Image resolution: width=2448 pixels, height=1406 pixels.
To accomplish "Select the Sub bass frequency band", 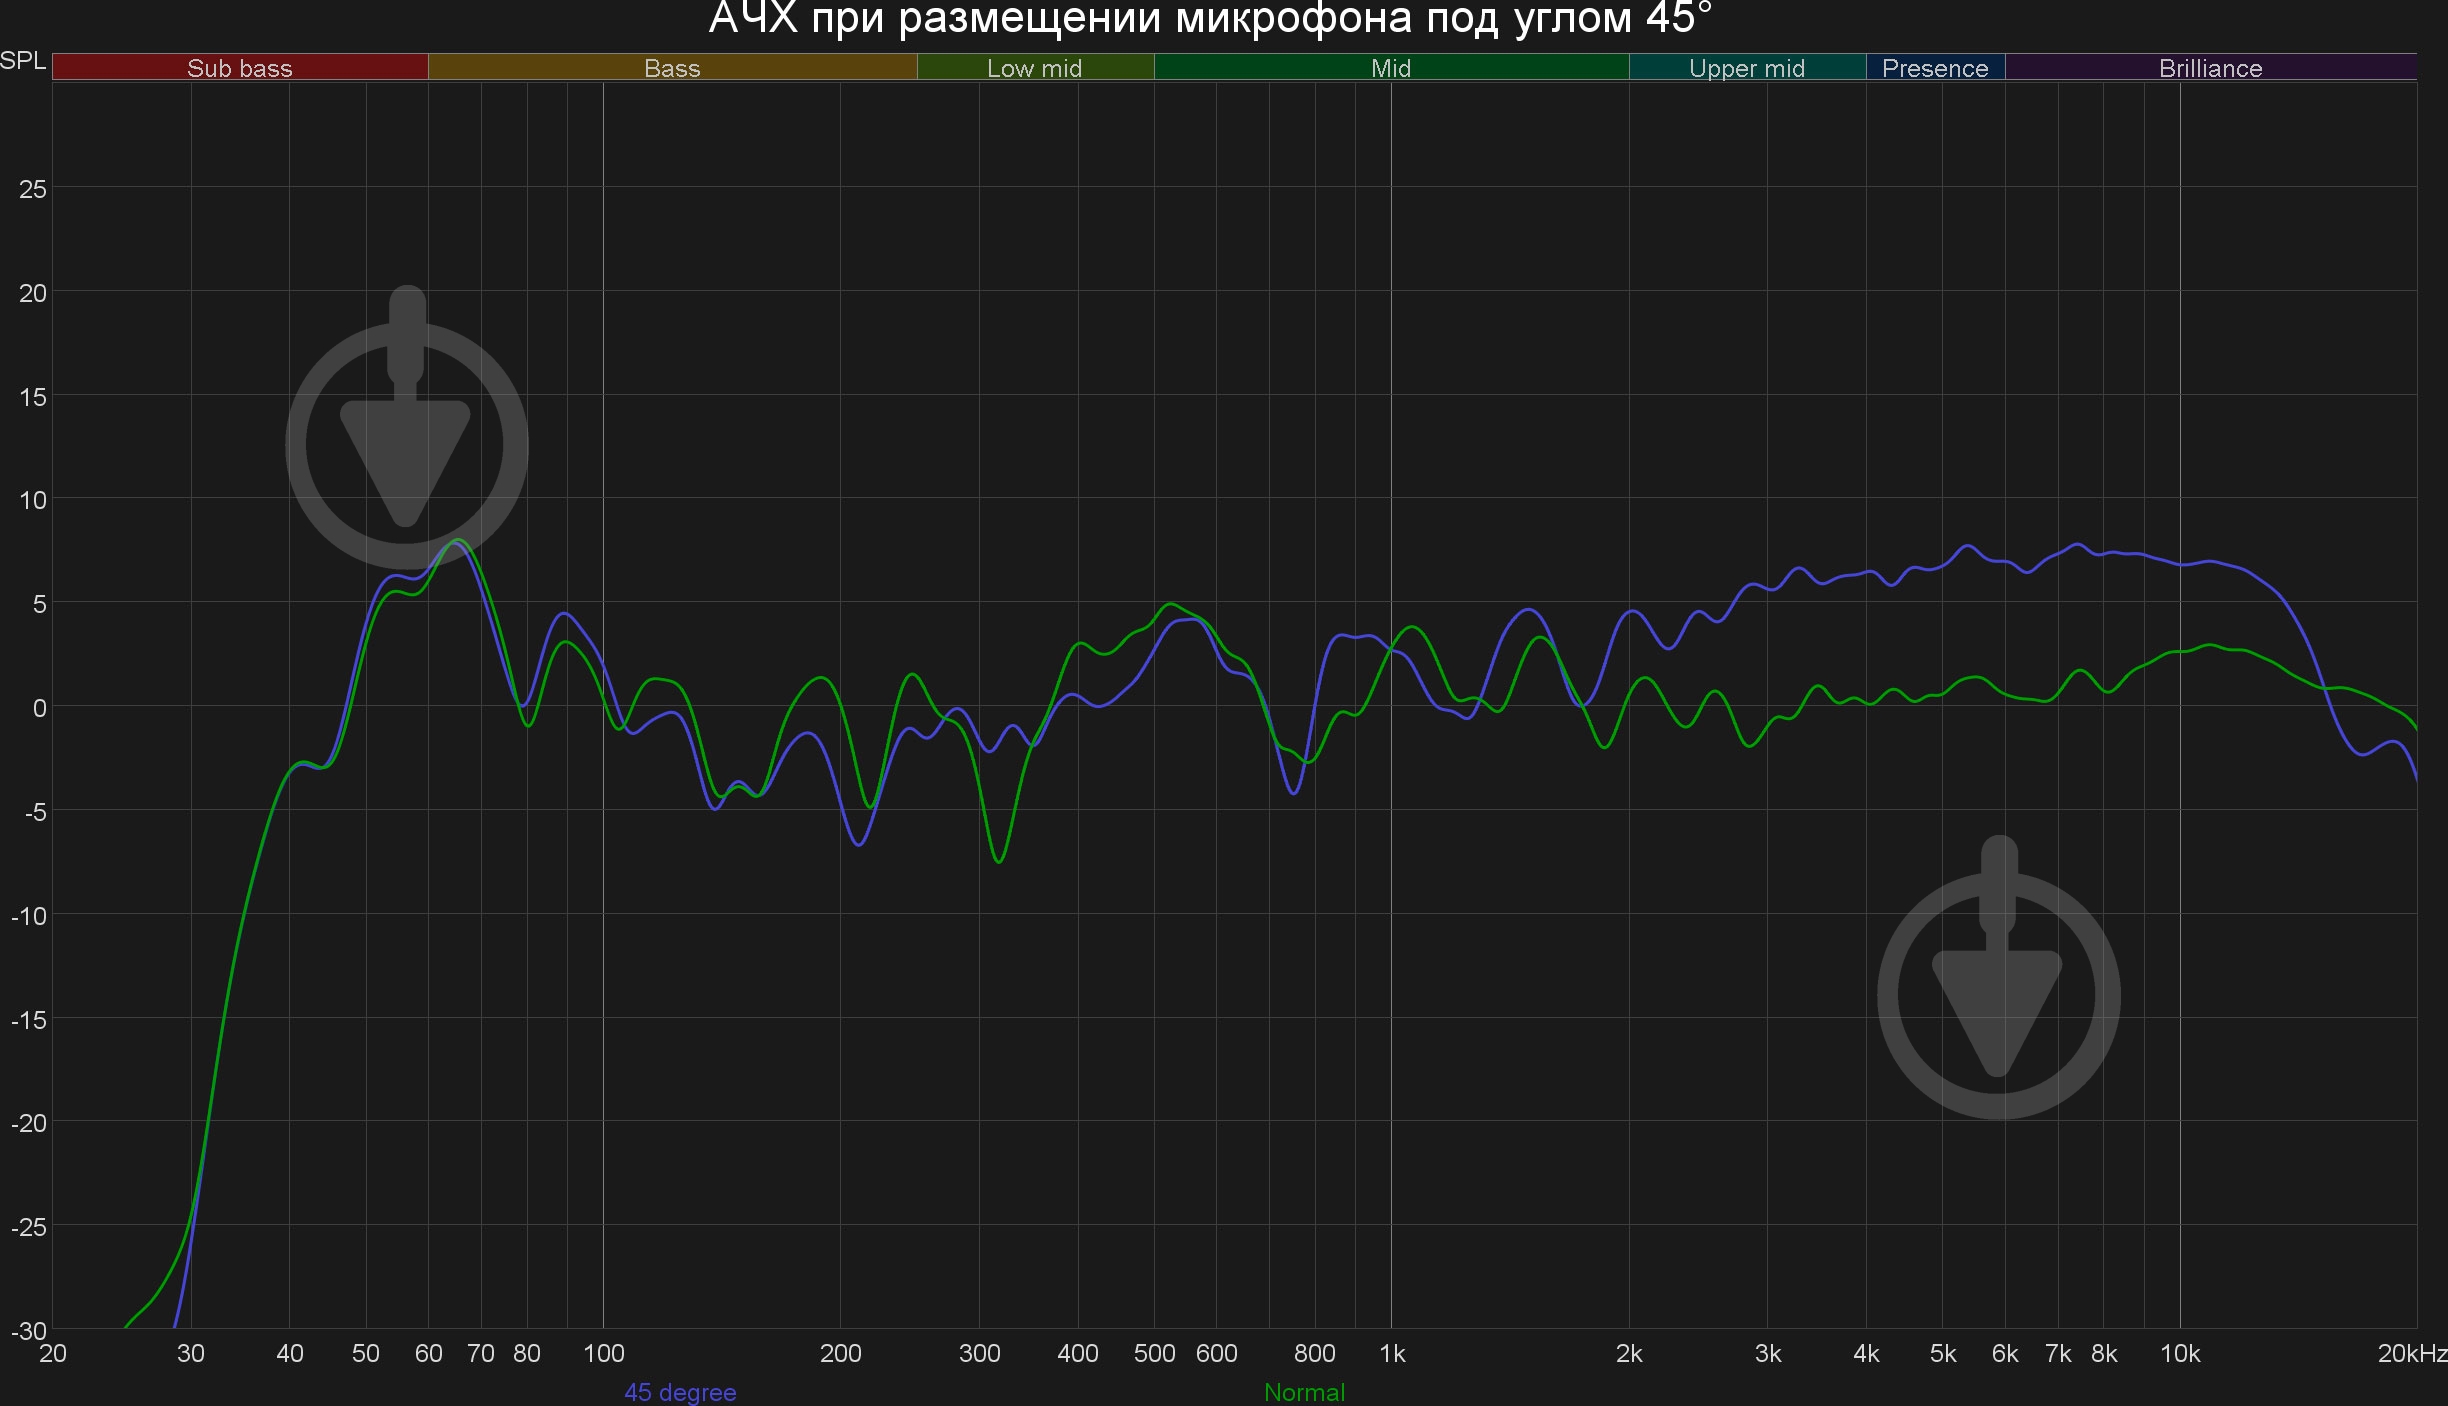I will point(239,68).
